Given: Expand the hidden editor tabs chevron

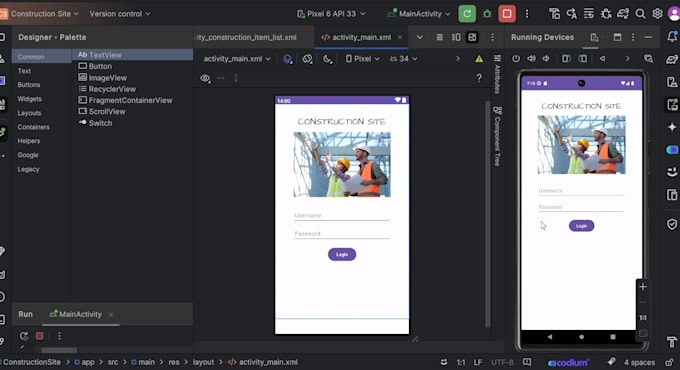Looking at the screenshot, I should pos(419,37).
